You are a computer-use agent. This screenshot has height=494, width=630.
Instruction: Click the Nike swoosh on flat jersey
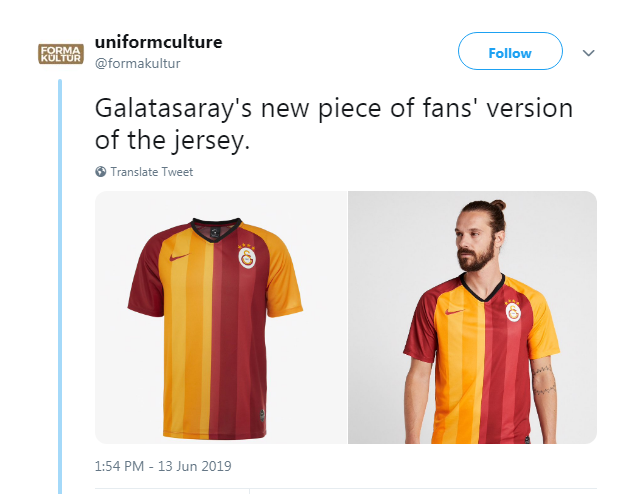179,257
